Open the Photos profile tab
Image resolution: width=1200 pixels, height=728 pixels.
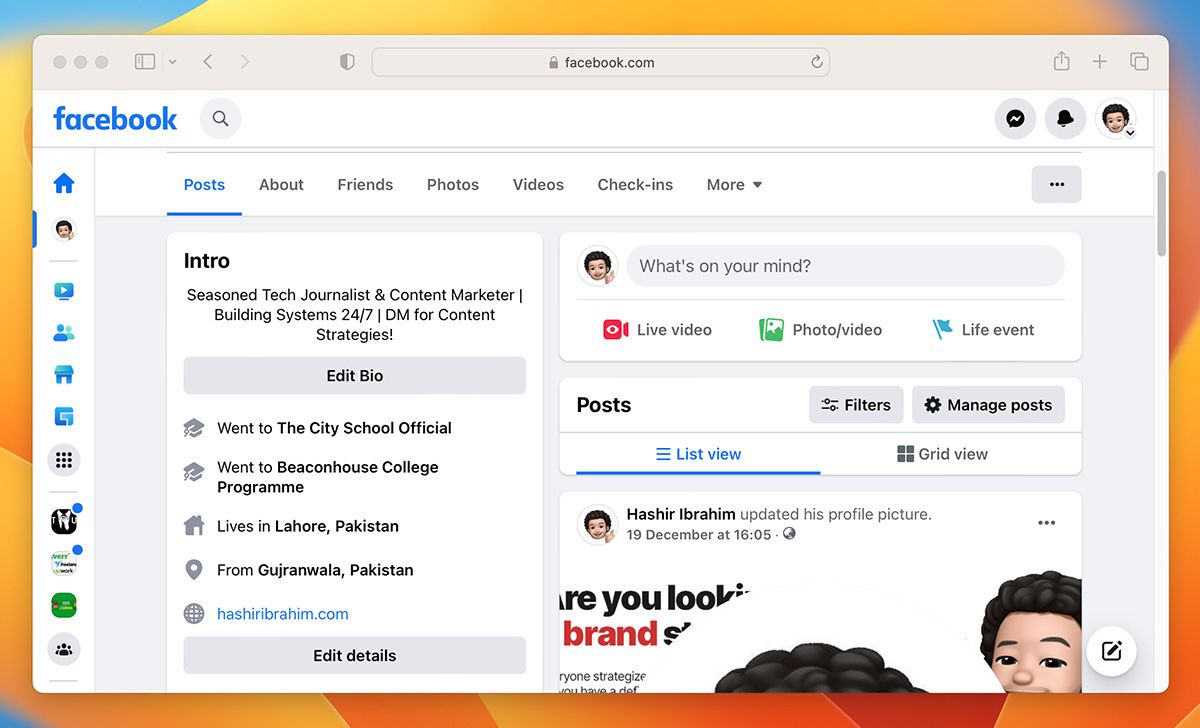(453, 185)
